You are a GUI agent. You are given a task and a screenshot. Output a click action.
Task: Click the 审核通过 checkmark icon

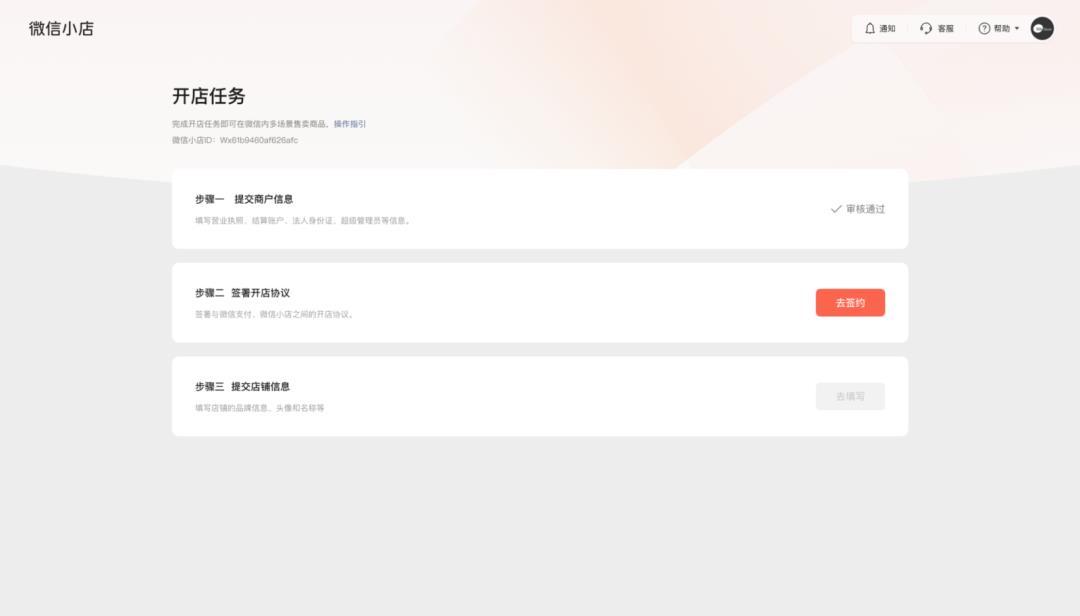[835, 209]
